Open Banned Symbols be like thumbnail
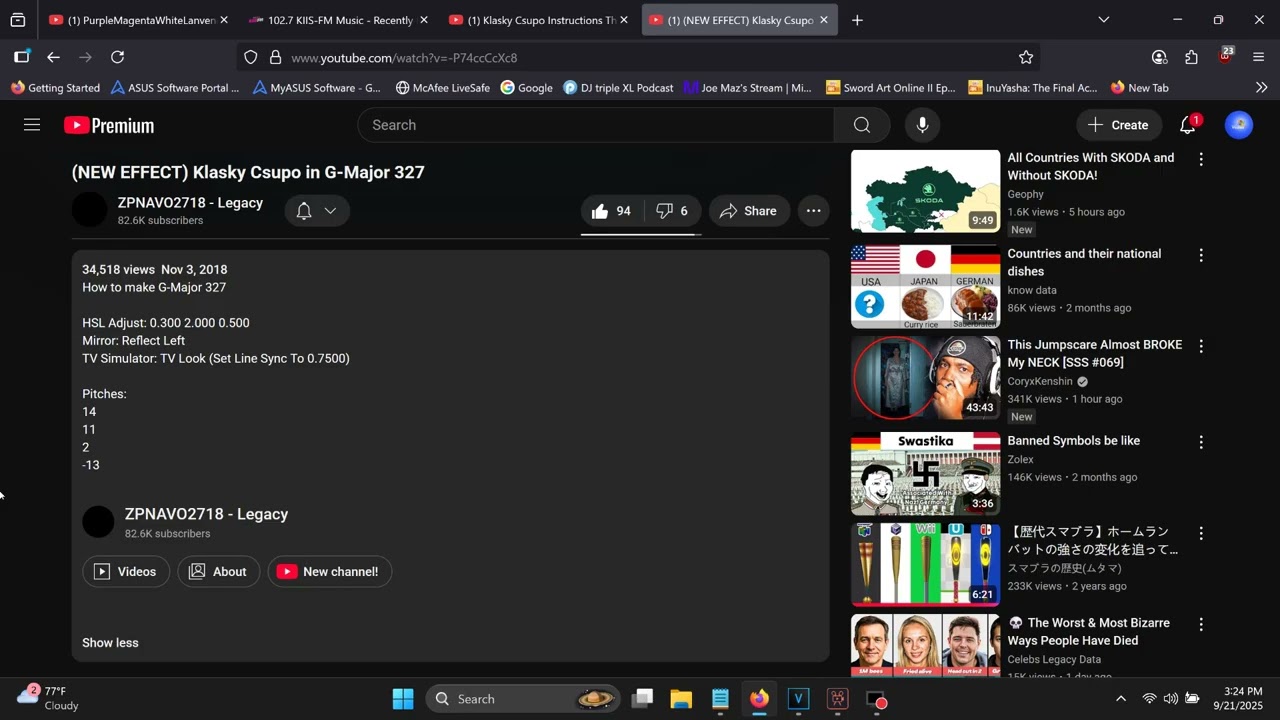 tap(925, 474)
